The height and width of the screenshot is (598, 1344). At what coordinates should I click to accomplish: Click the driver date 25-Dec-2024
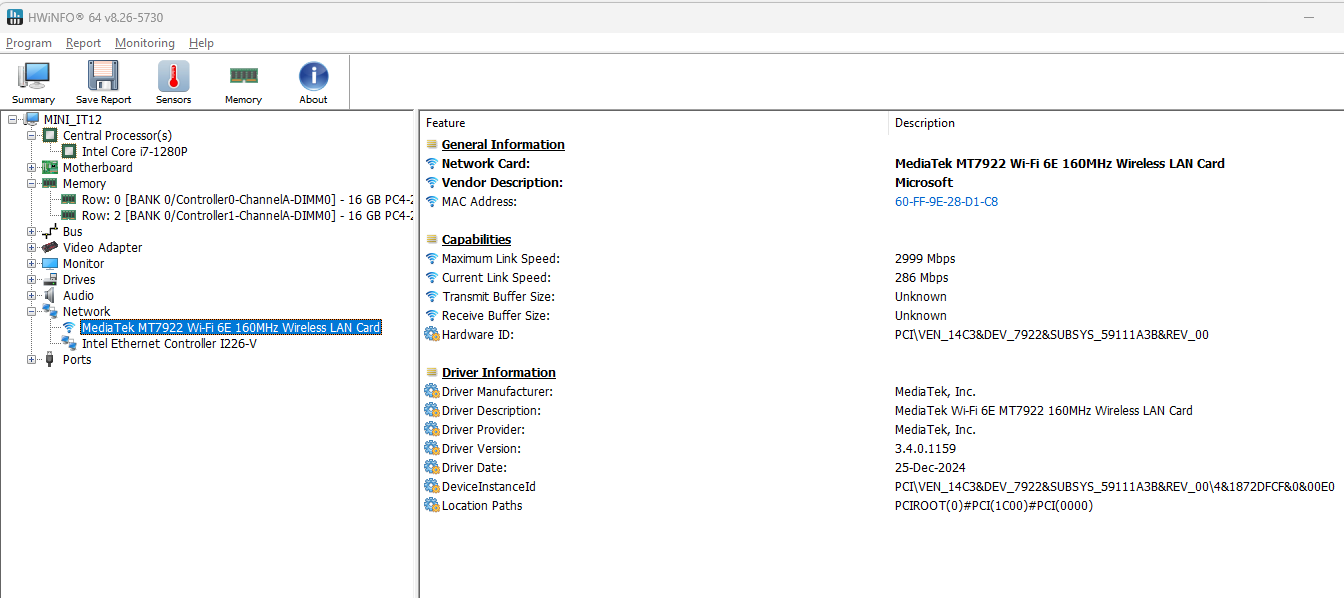click(930, 468)
